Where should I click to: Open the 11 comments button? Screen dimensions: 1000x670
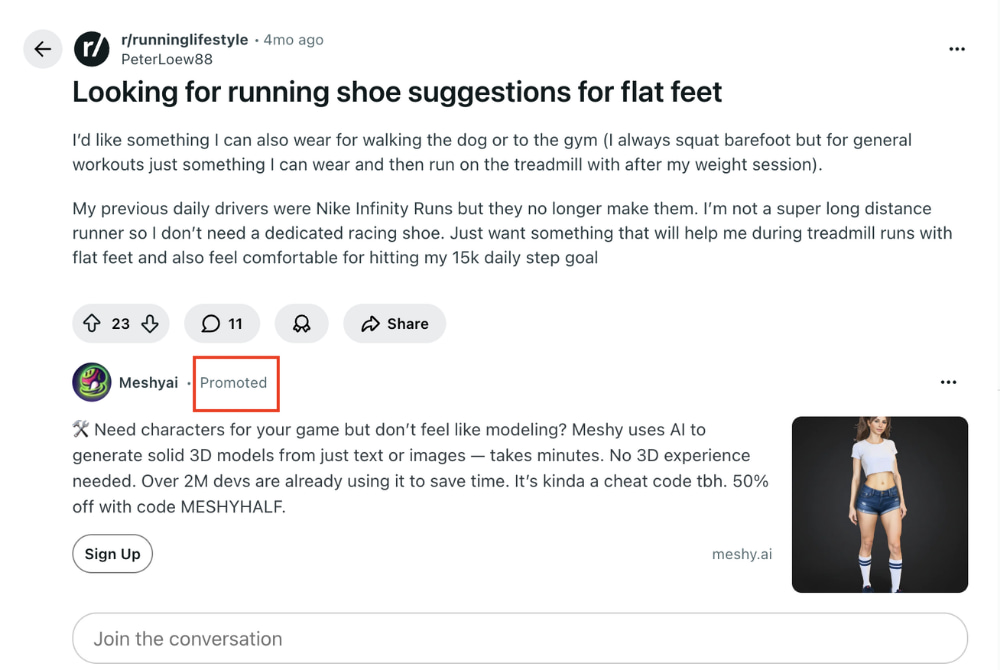click(x=222, y=323)
